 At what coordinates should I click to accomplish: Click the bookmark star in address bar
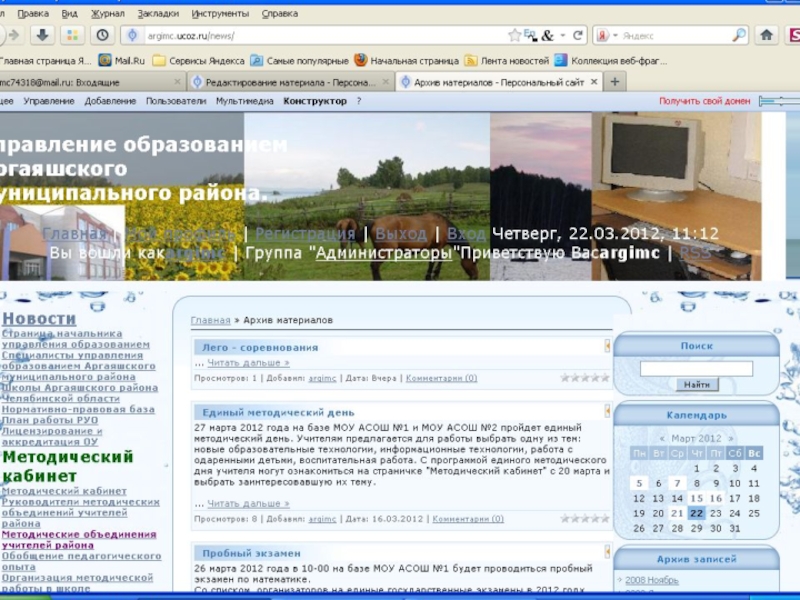[x=514, y=35]
